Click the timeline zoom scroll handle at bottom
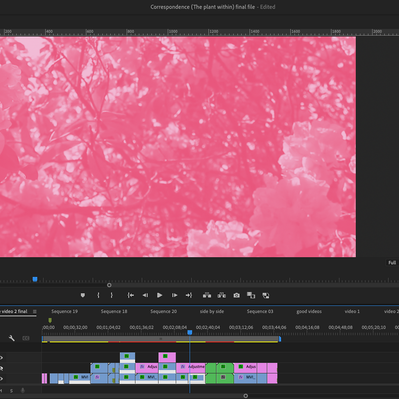Screen dimensions: 399x399 [246, 396]
